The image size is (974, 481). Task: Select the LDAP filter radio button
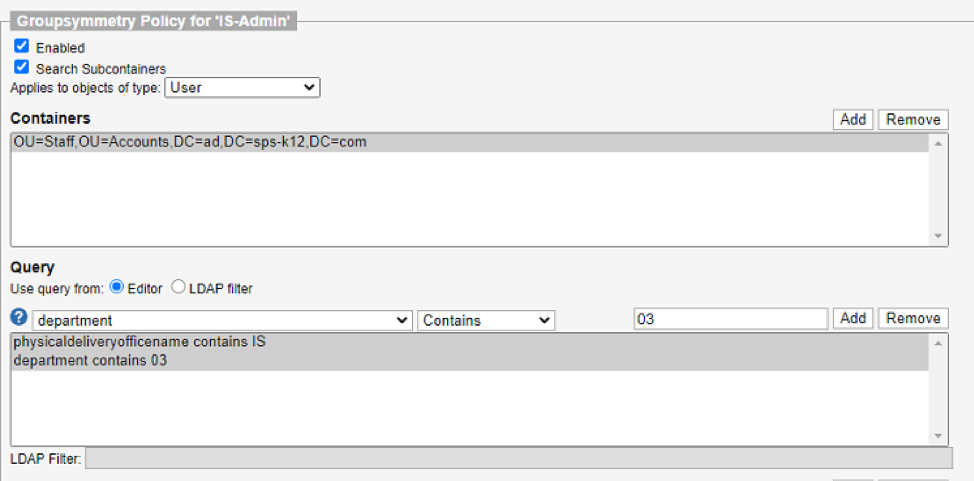[179, 287]
